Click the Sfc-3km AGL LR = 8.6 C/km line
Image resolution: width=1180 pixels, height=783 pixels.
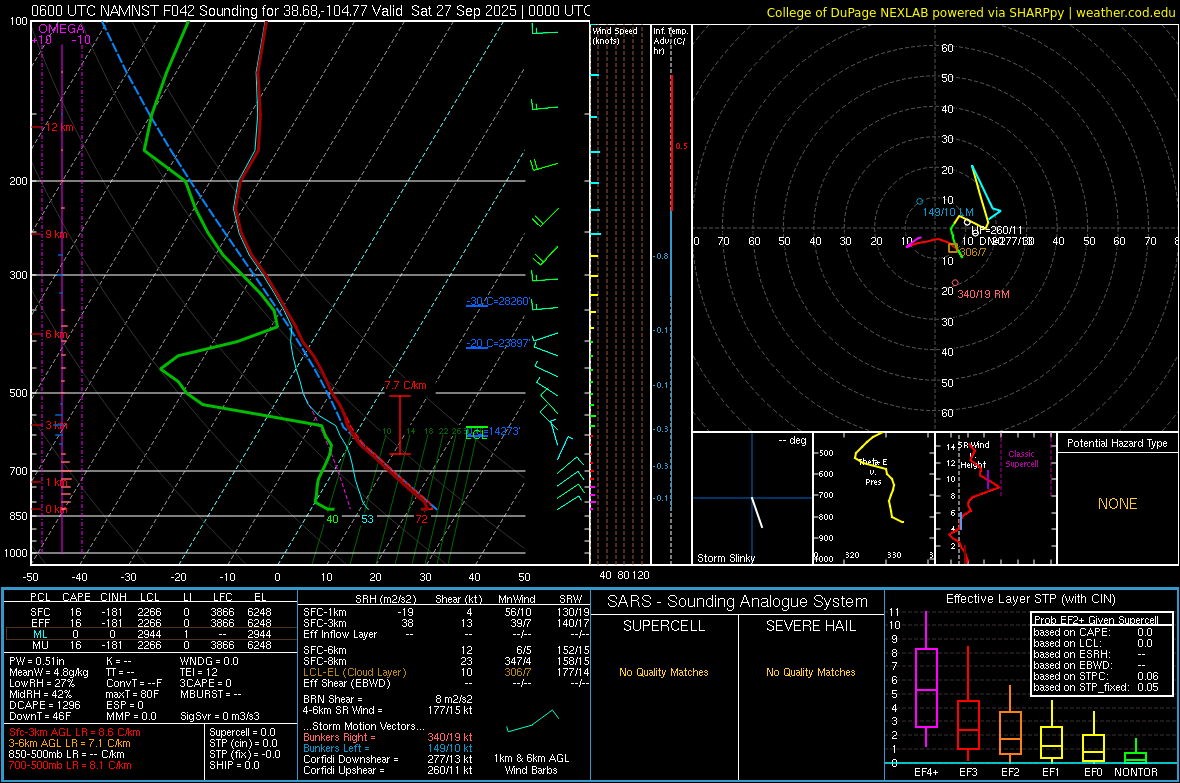tap(75, 733)
